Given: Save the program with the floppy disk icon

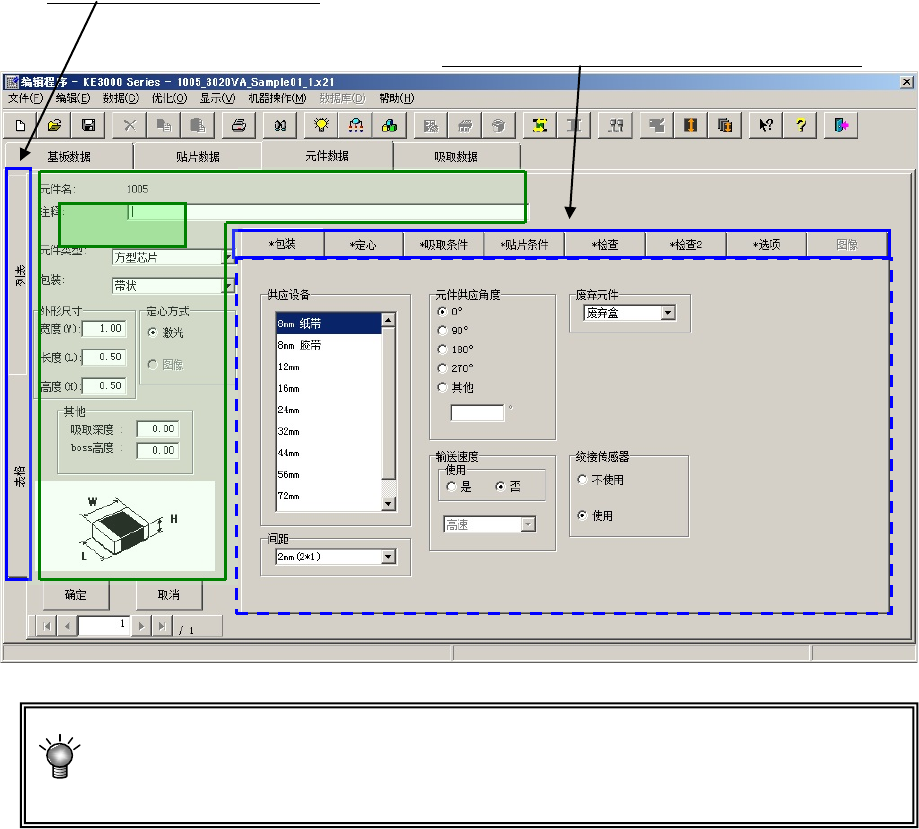Looking at the screenshot, I should click(88, 125).
